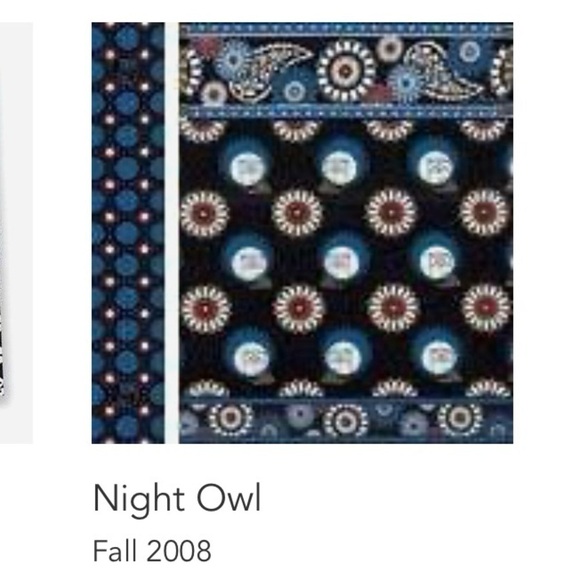Select the dotted blue trim line above paisleys

click(346, 28)
